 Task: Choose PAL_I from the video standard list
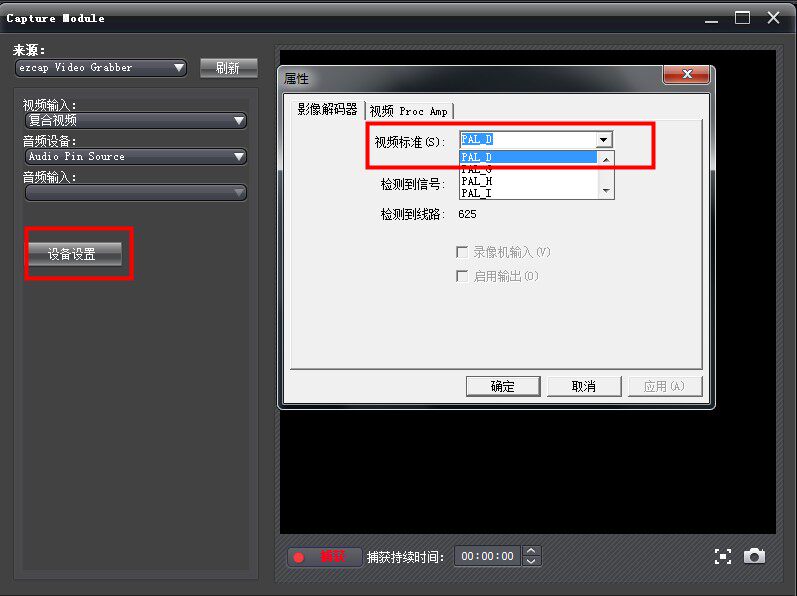coord(529,193)
